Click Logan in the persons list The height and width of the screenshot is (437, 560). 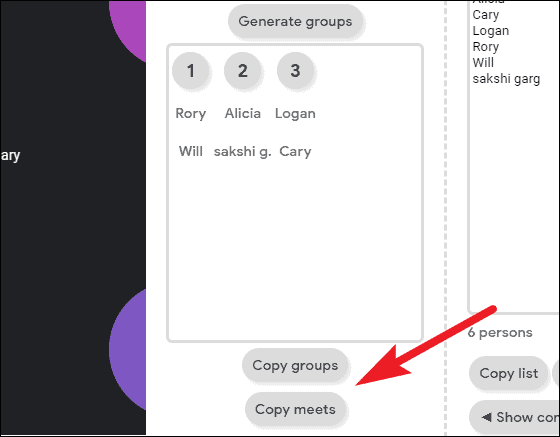tap(491, 31)
